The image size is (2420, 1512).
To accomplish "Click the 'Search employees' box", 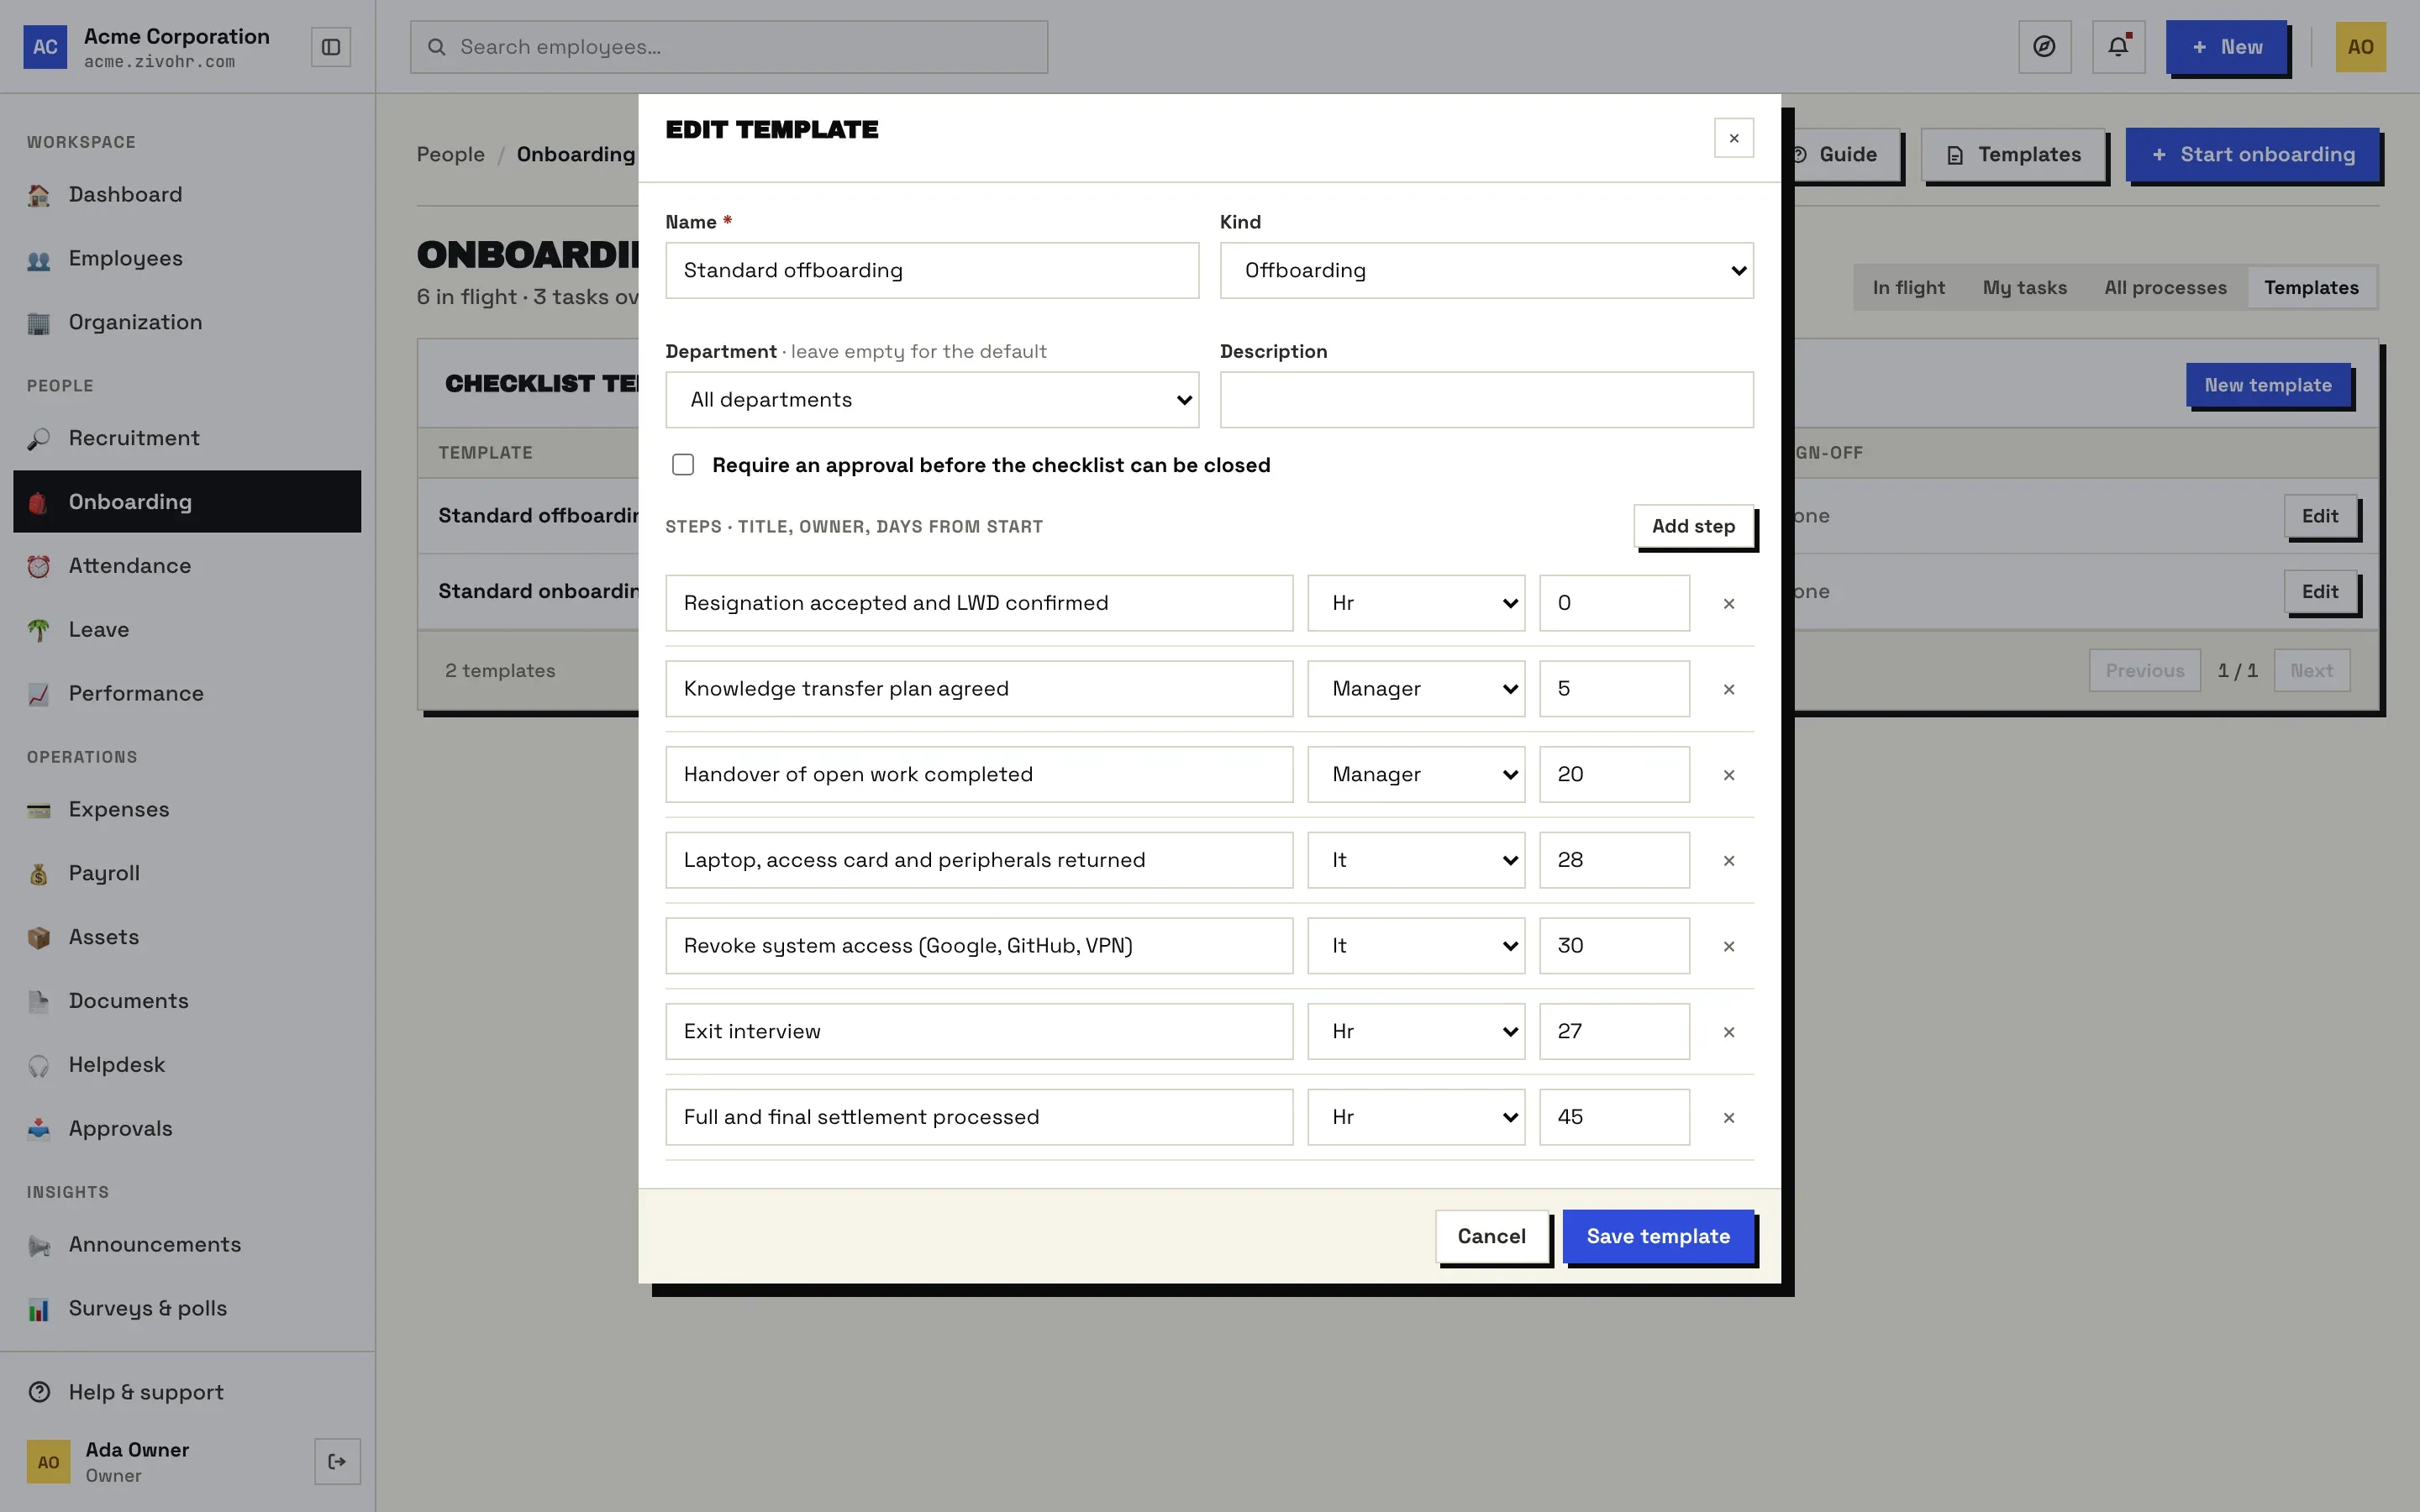I will click(x=729, y=47).
